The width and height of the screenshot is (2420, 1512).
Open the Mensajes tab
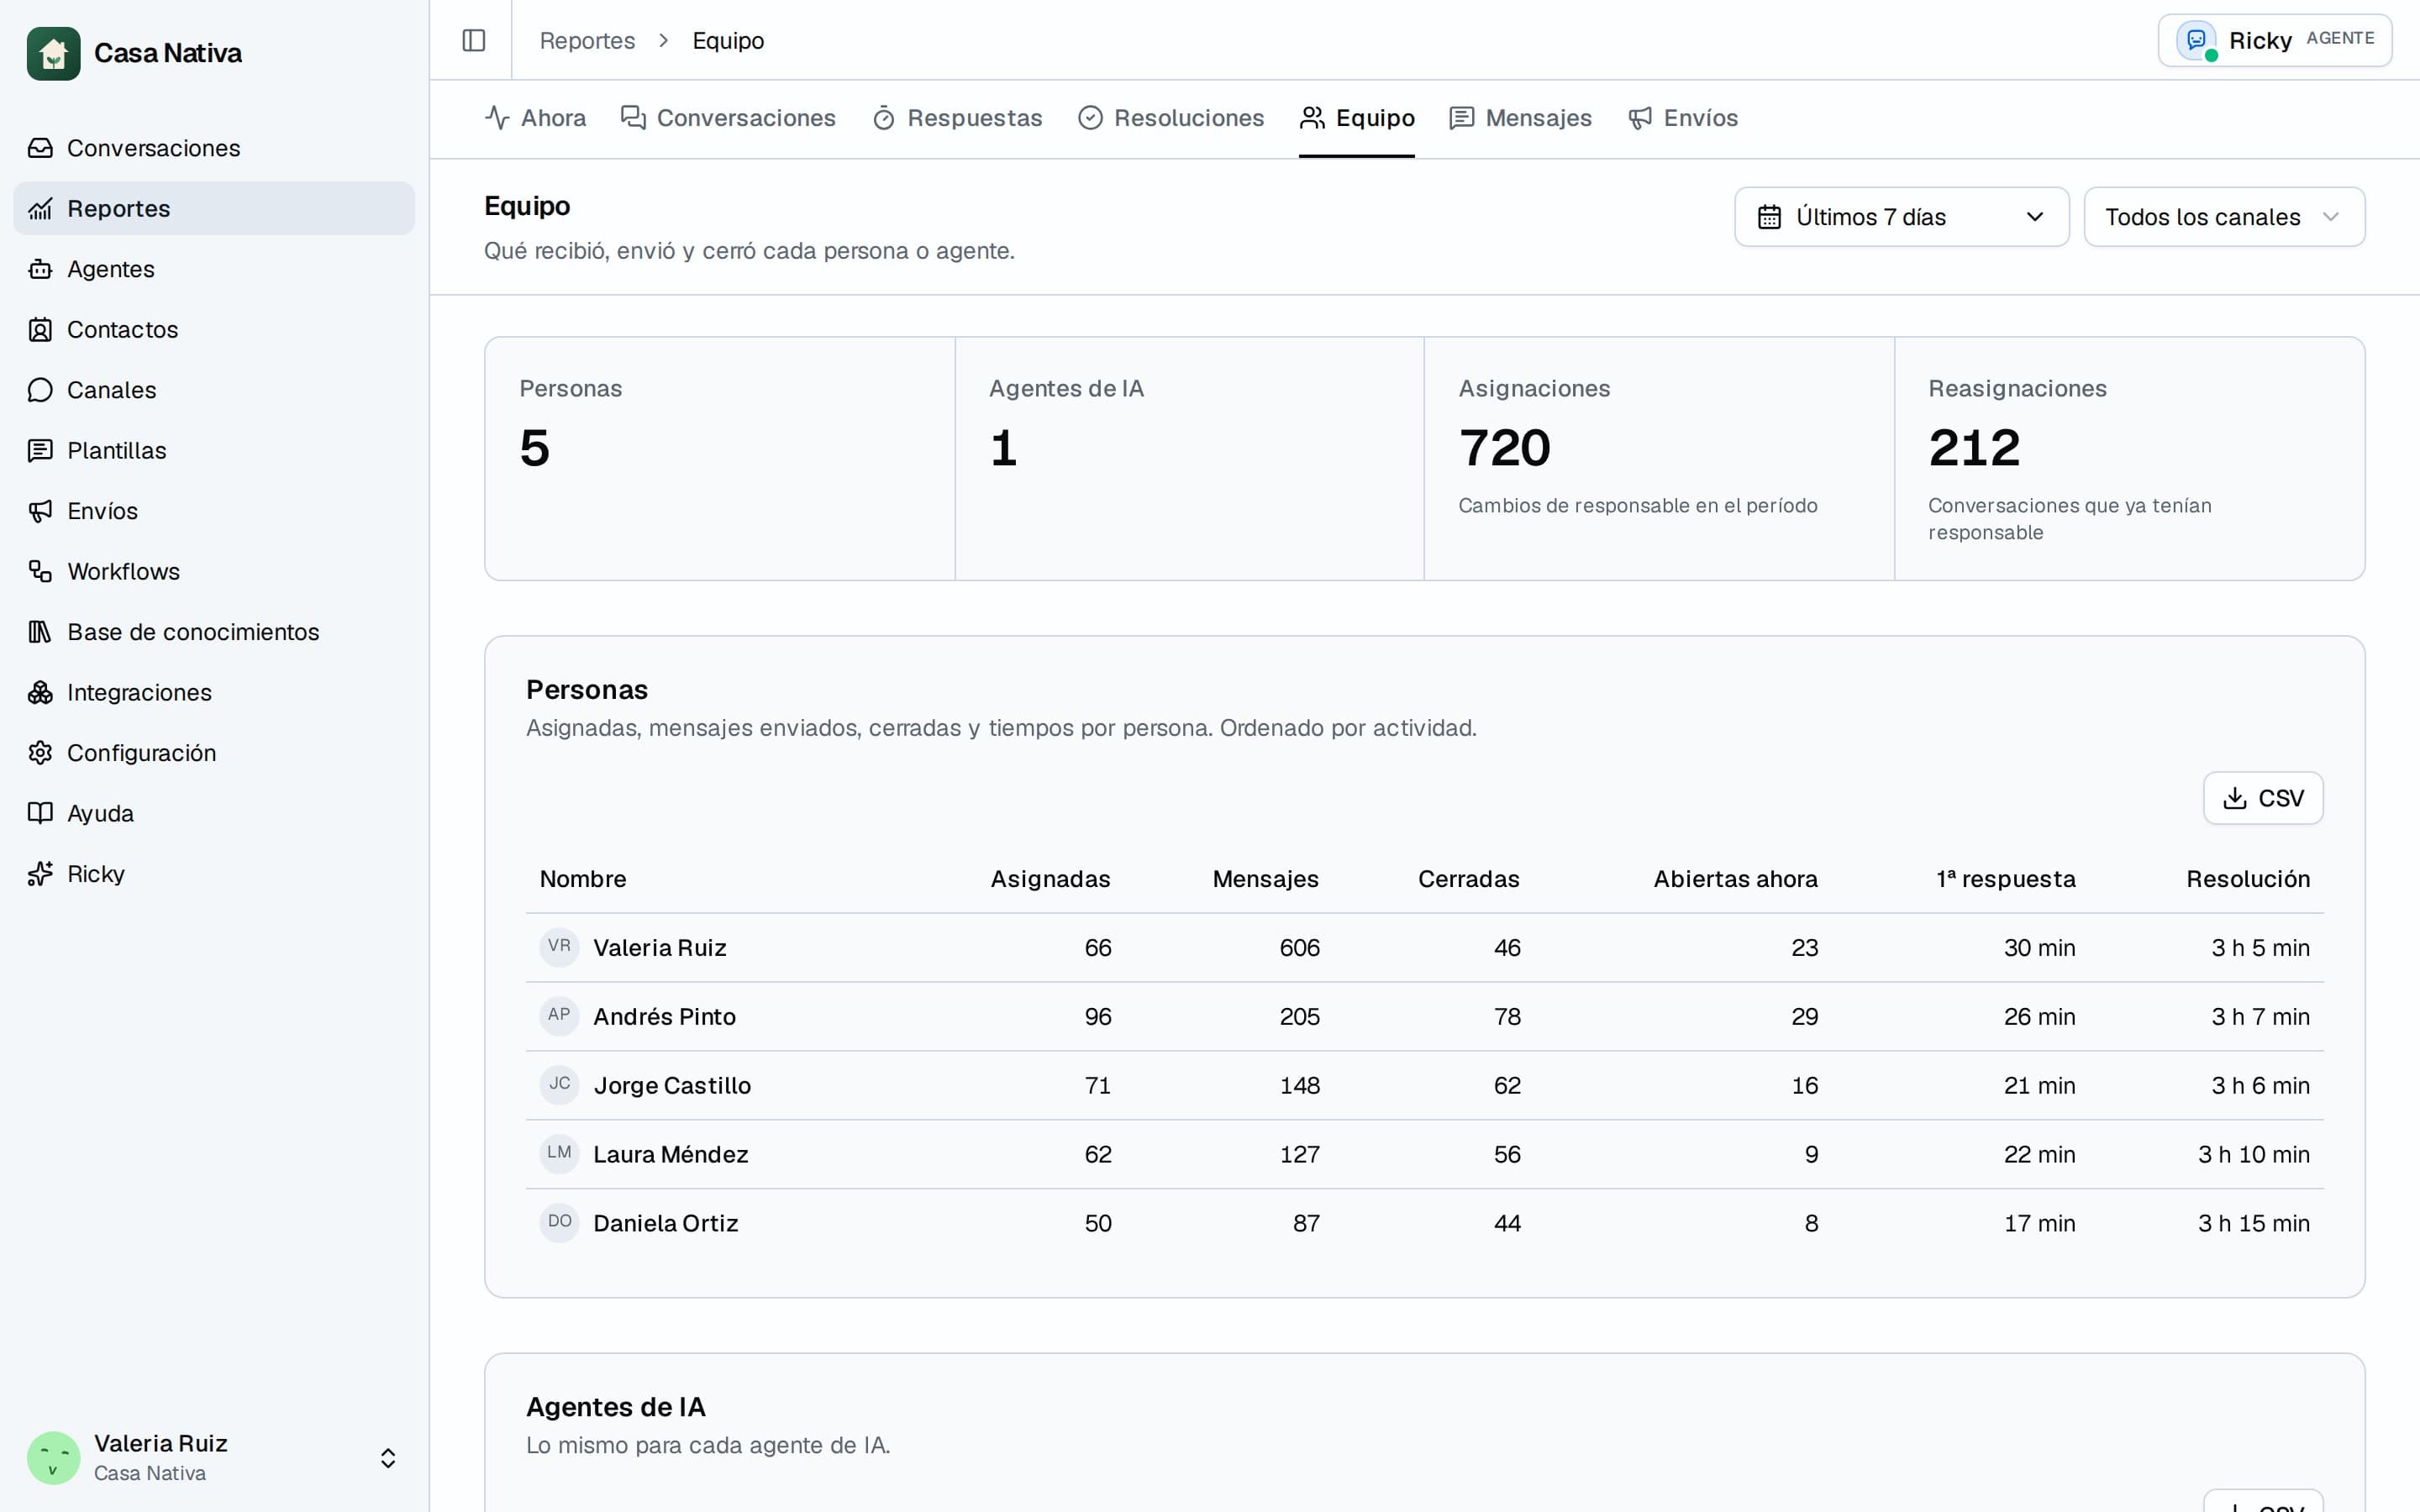pos(1520,118)
